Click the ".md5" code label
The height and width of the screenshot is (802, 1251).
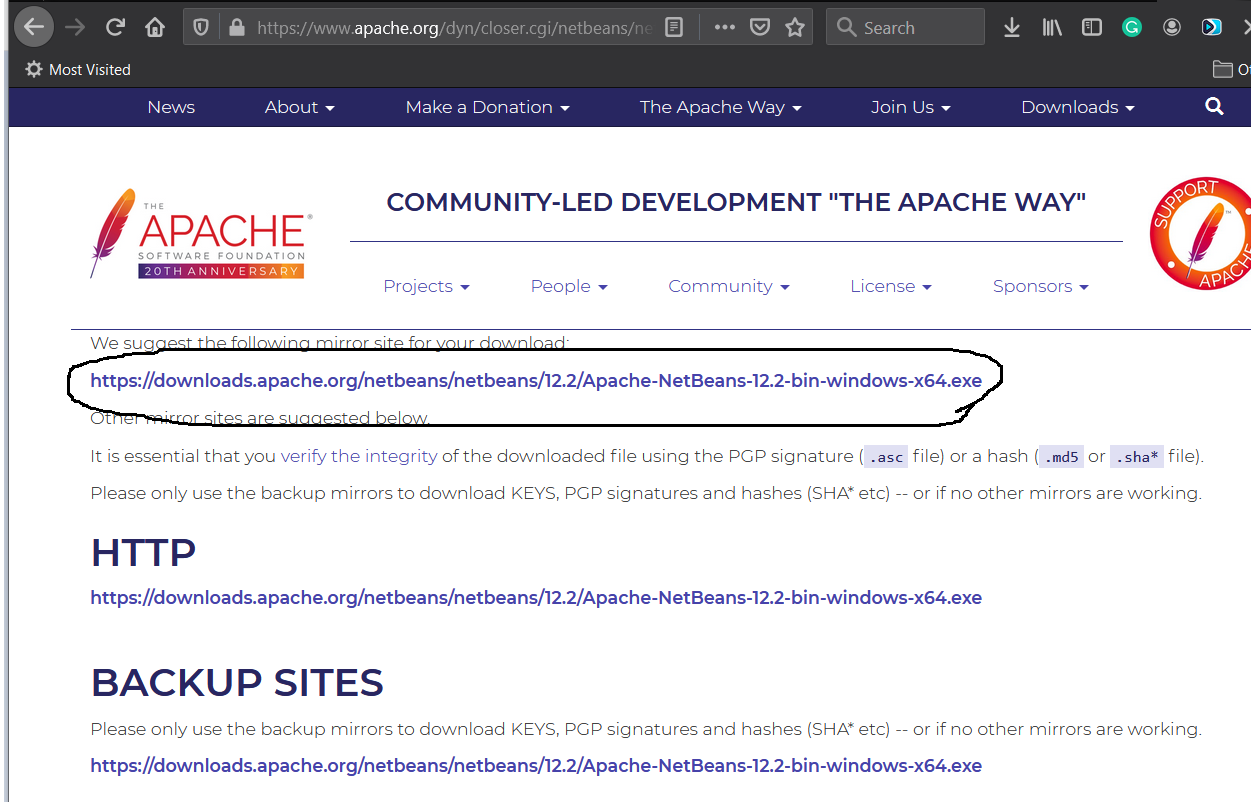pyautogui.click(x=1061, y=457)
